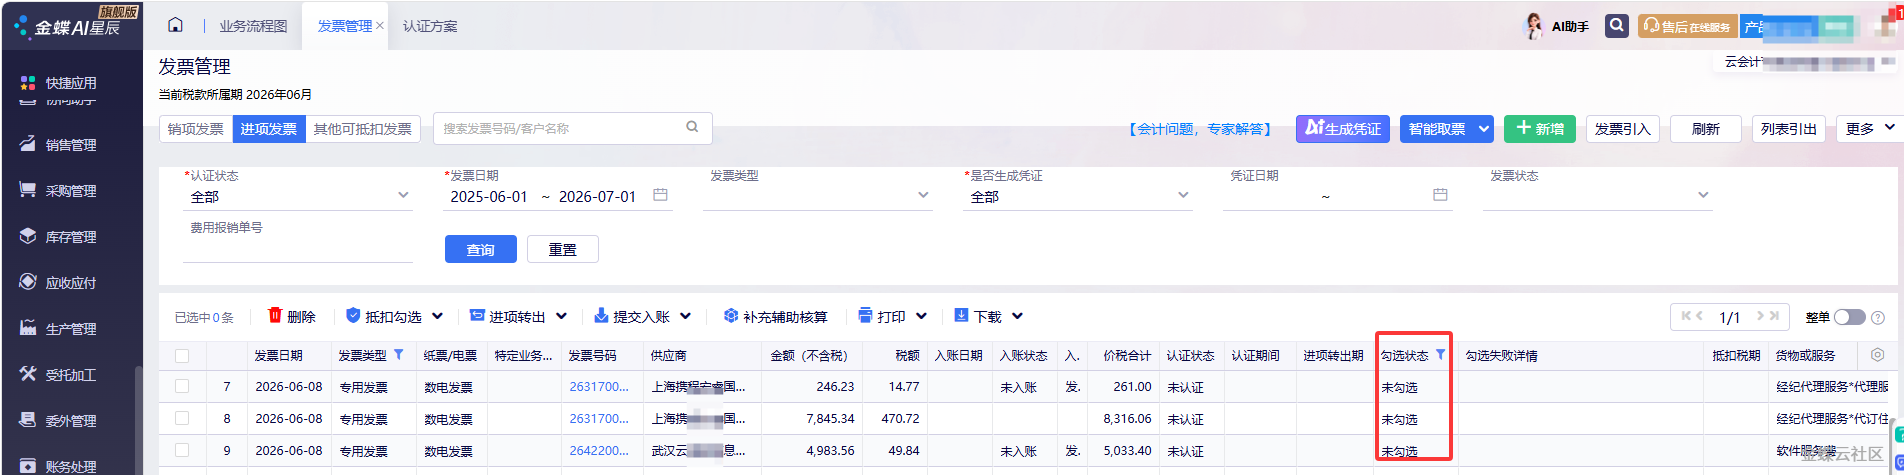The image size is (1904, 475).
Task: Check the select-all header checkbox
Action: [181, 355]
